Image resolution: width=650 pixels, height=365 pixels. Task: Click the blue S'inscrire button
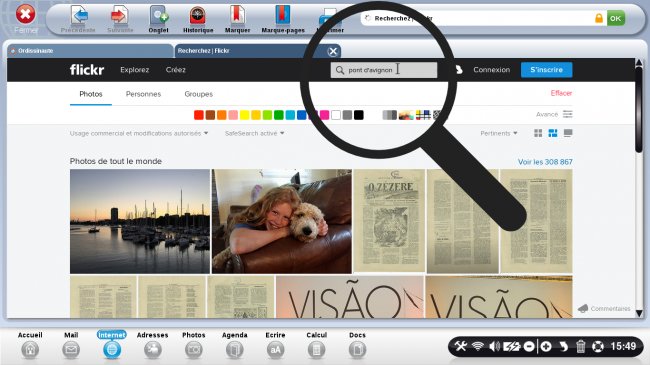[546, 70]
